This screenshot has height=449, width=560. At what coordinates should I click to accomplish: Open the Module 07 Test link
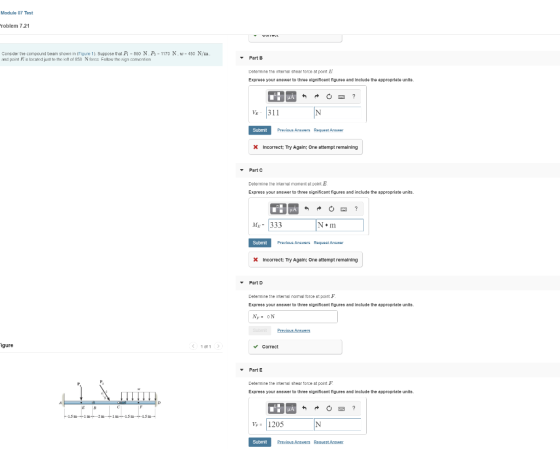click(x=17, y=13)
